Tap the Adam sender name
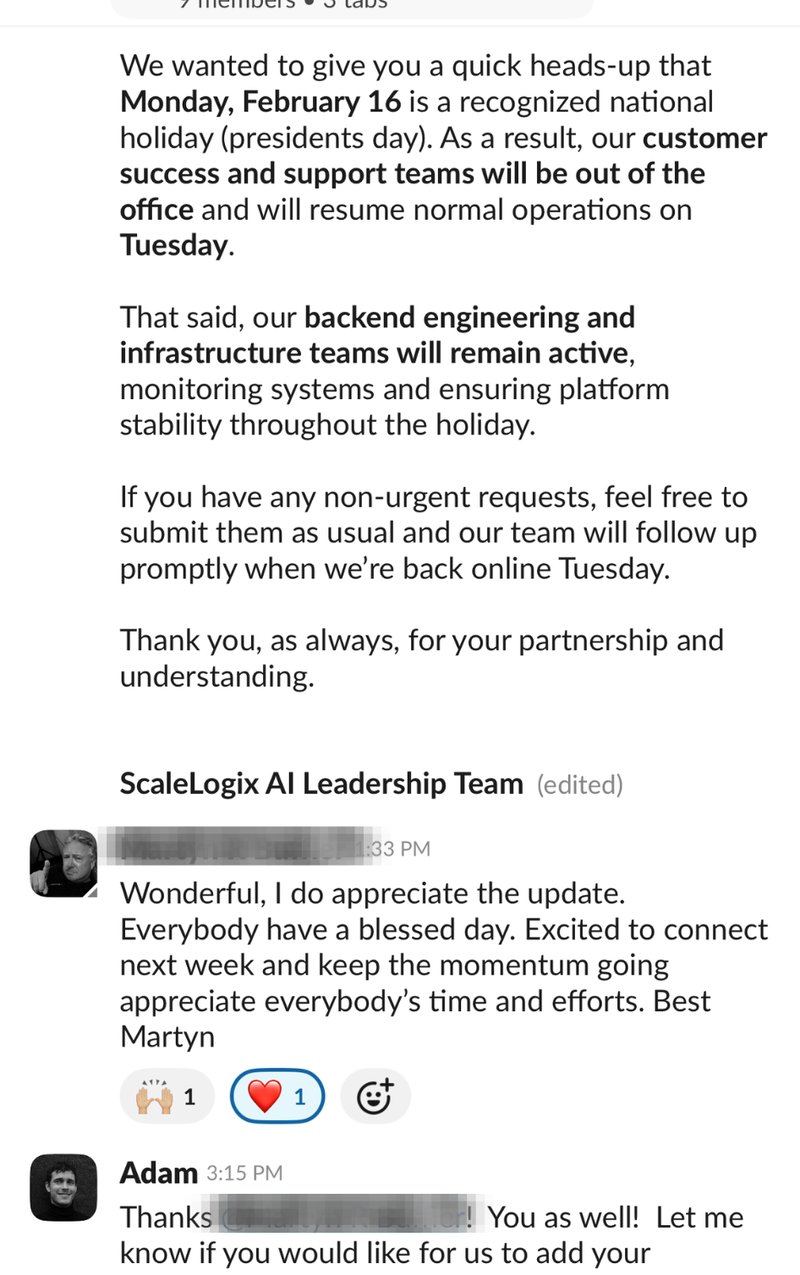Viewport: 800px width, 1275px height. coord(159,1172)
